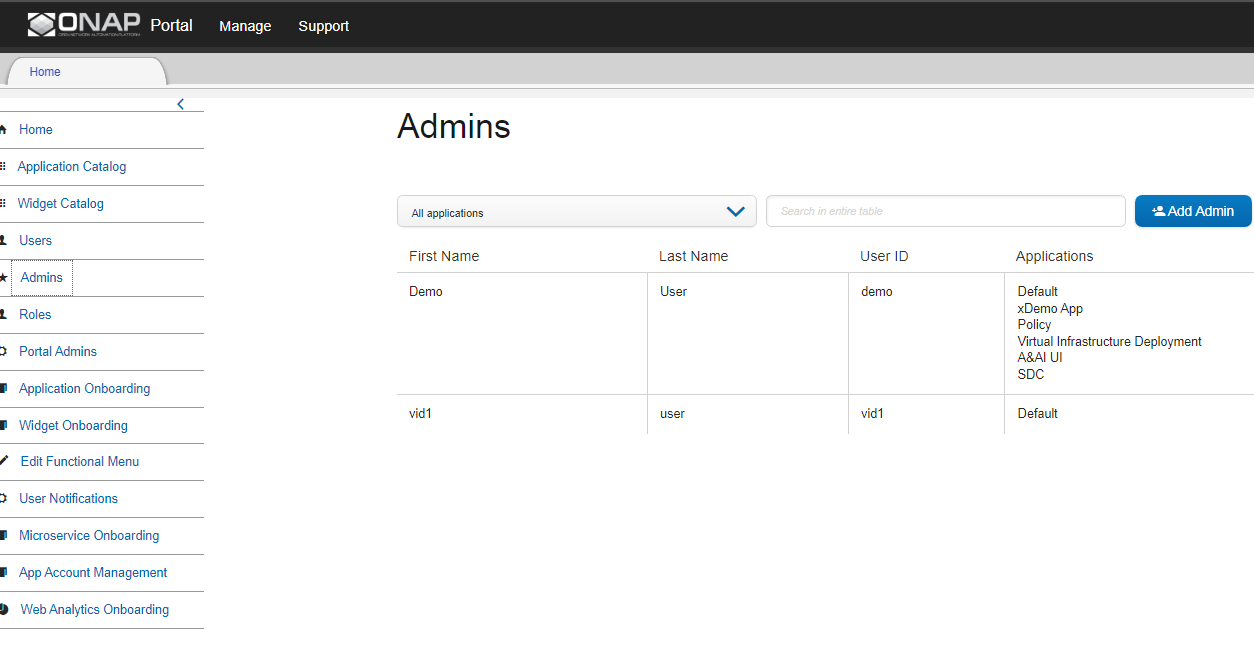Open Widget Catalog from sidebar
The width and height of the screenshot is (1254, 650).
(61, 203)
